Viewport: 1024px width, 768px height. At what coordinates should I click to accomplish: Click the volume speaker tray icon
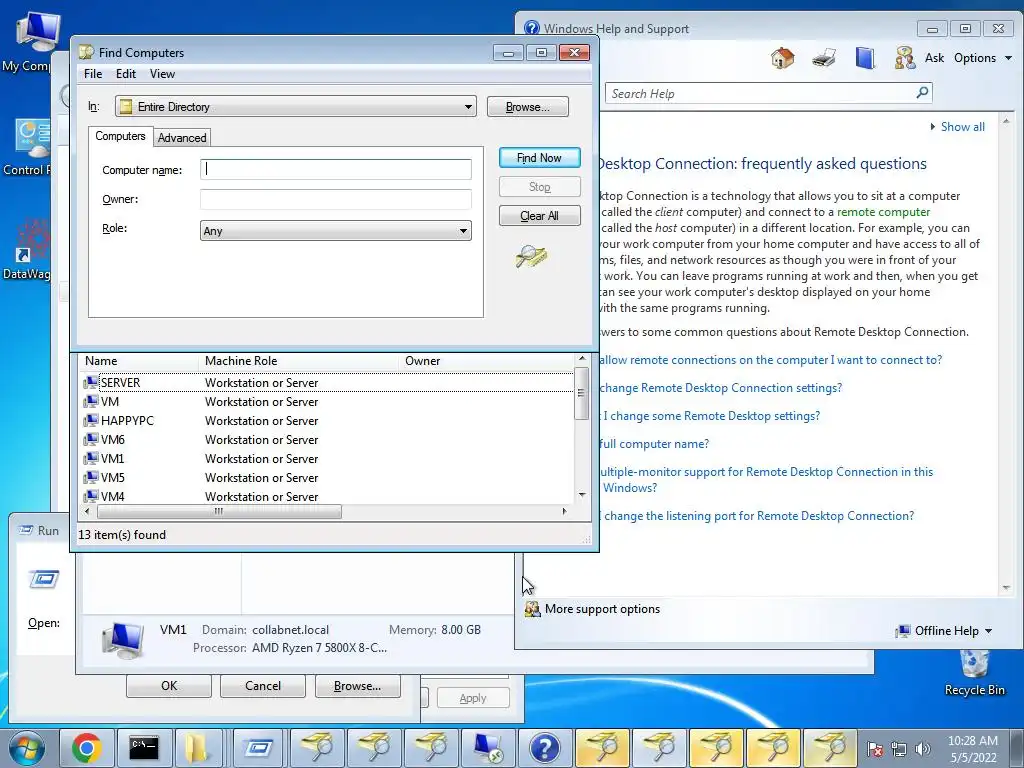[922, 749]
